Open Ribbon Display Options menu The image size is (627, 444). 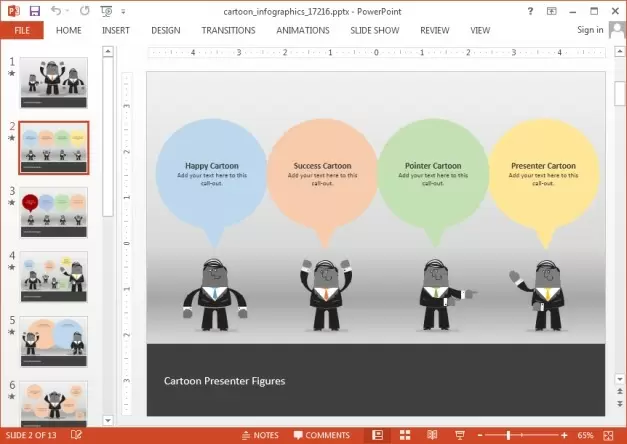pos(551,10)
